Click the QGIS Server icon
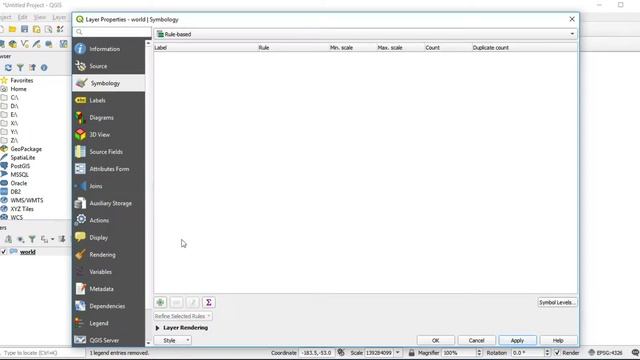640x360 pixels. pyautogui.click(x=80, y=340)
